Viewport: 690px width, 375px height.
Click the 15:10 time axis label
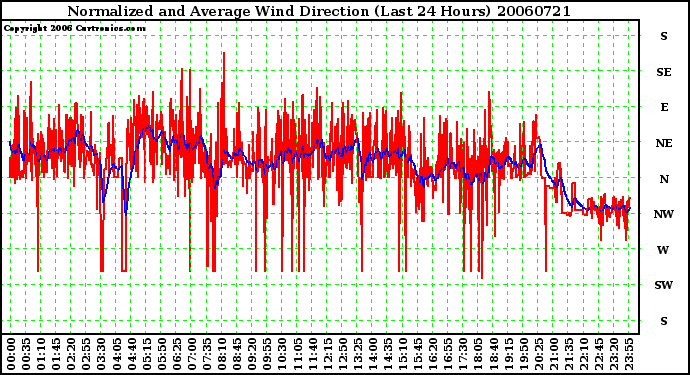point(403,354)
